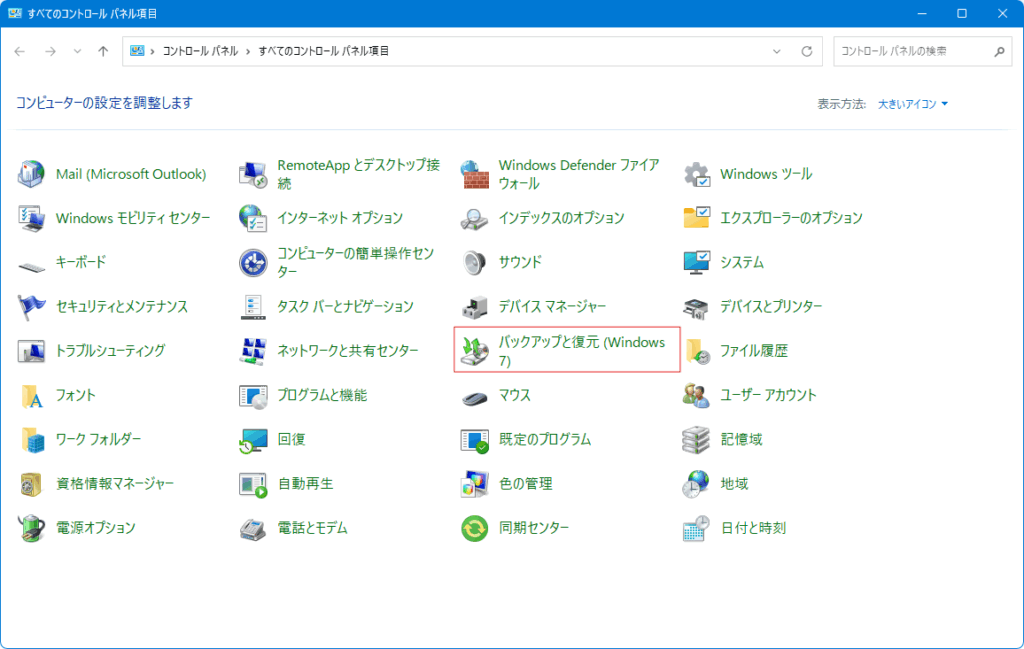This screenshot has width=1024, height=649.
Task: Open デバイスとプリンター printer icon
Action: [x=696, y=307]
